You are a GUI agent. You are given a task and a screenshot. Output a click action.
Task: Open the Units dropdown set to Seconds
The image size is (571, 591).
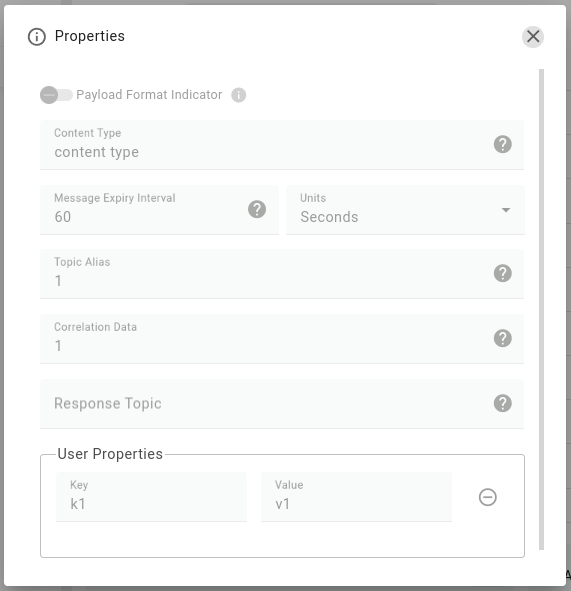[405, 210]
